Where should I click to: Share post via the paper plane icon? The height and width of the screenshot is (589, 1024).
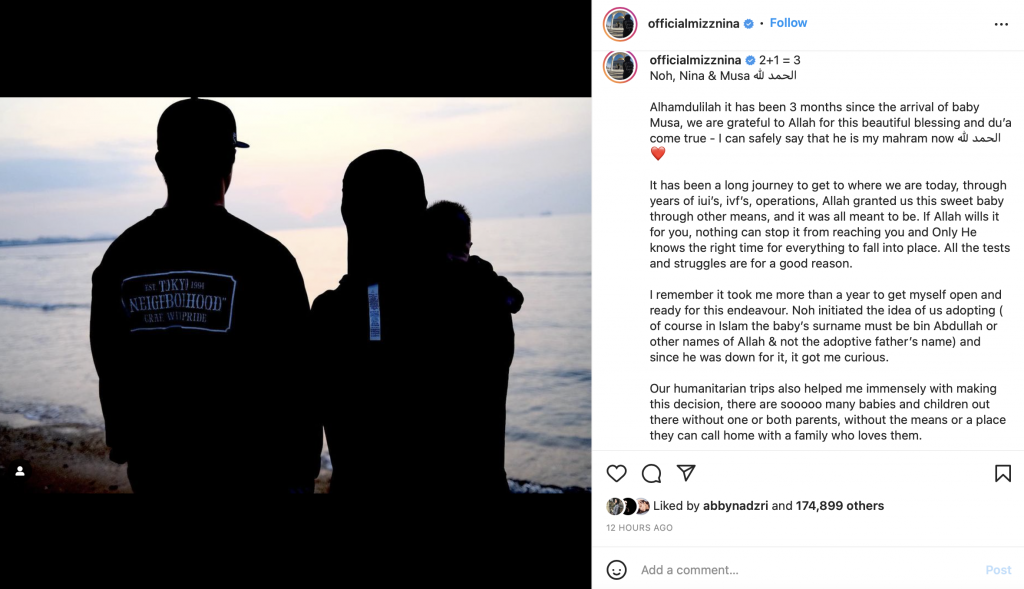coord(686,473)
